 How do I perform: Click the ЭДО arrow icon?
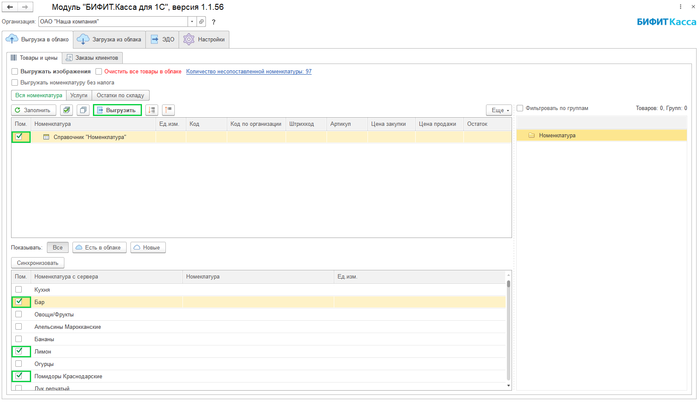(x=154, y=39)
